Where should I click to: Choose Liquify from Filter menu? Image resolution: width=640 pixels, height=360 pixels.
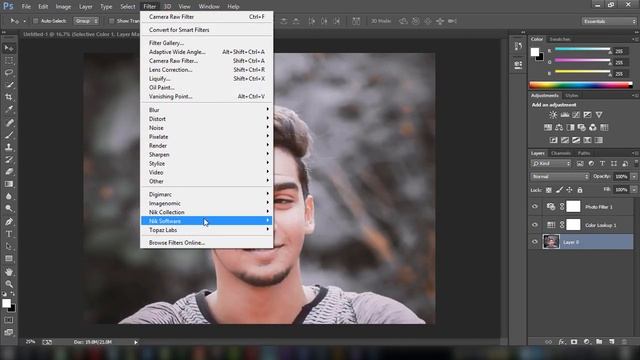pyautogui.click(x=207, y=78)
